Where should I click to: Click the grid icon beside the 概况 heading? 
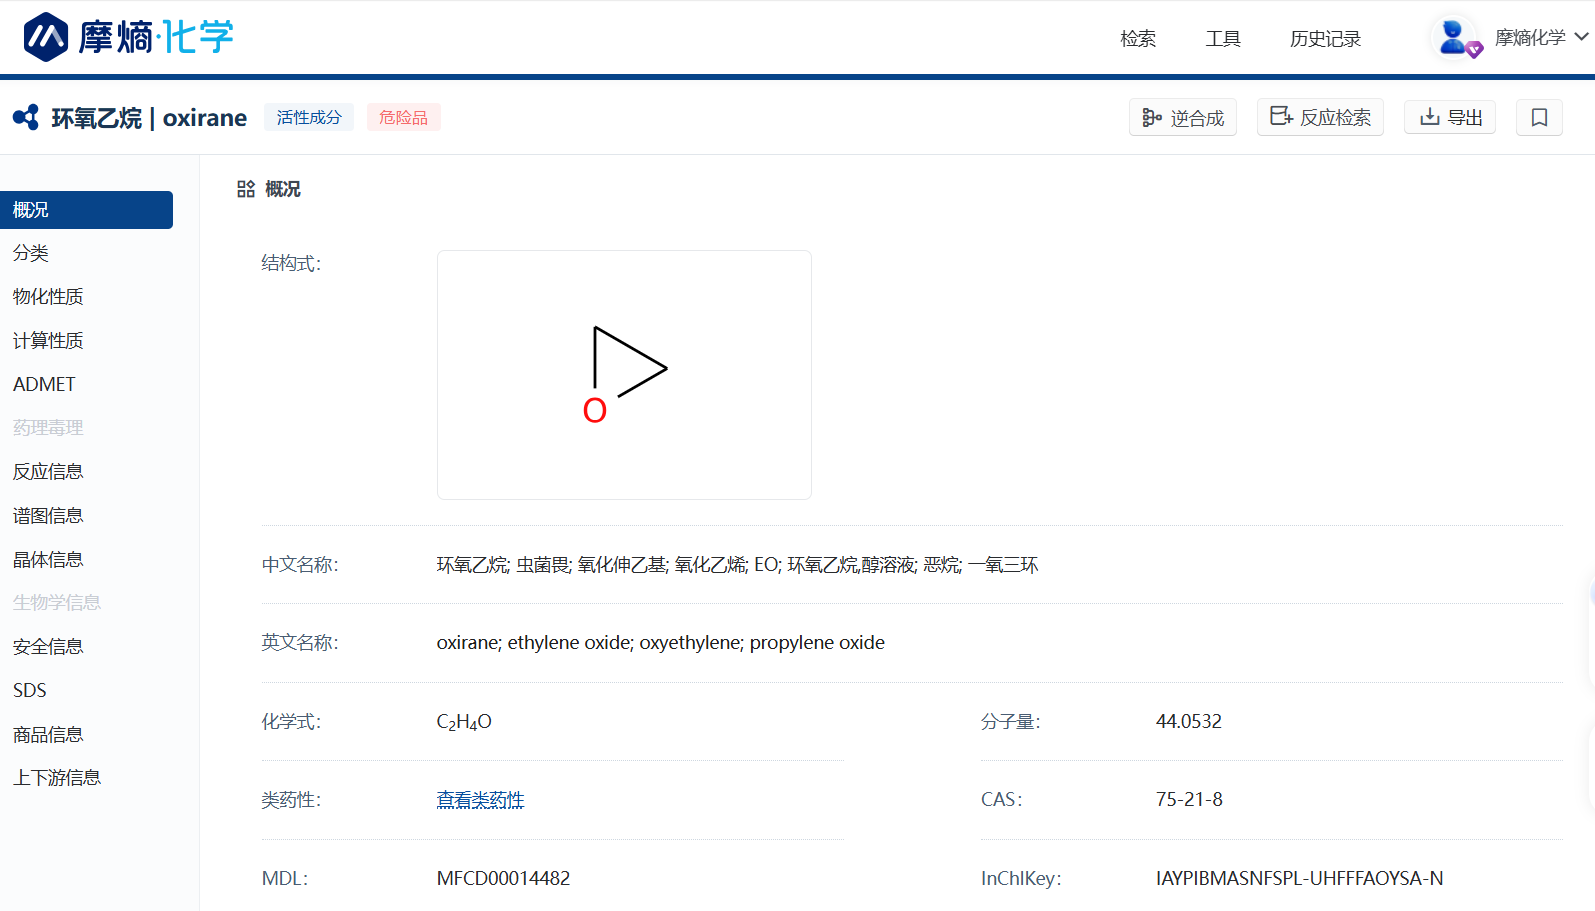(246, 189)
